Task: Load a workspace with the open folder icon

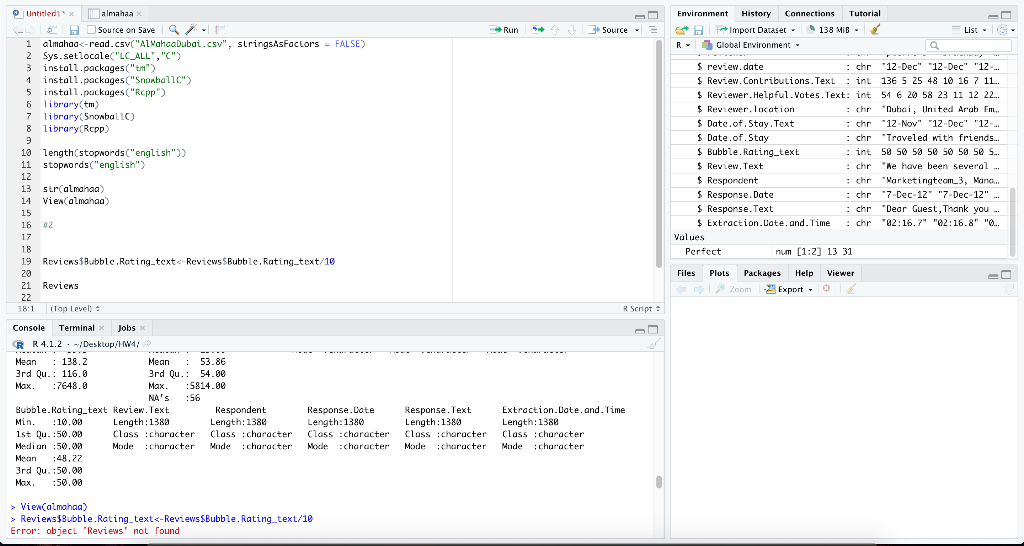Action: [682, 30]
